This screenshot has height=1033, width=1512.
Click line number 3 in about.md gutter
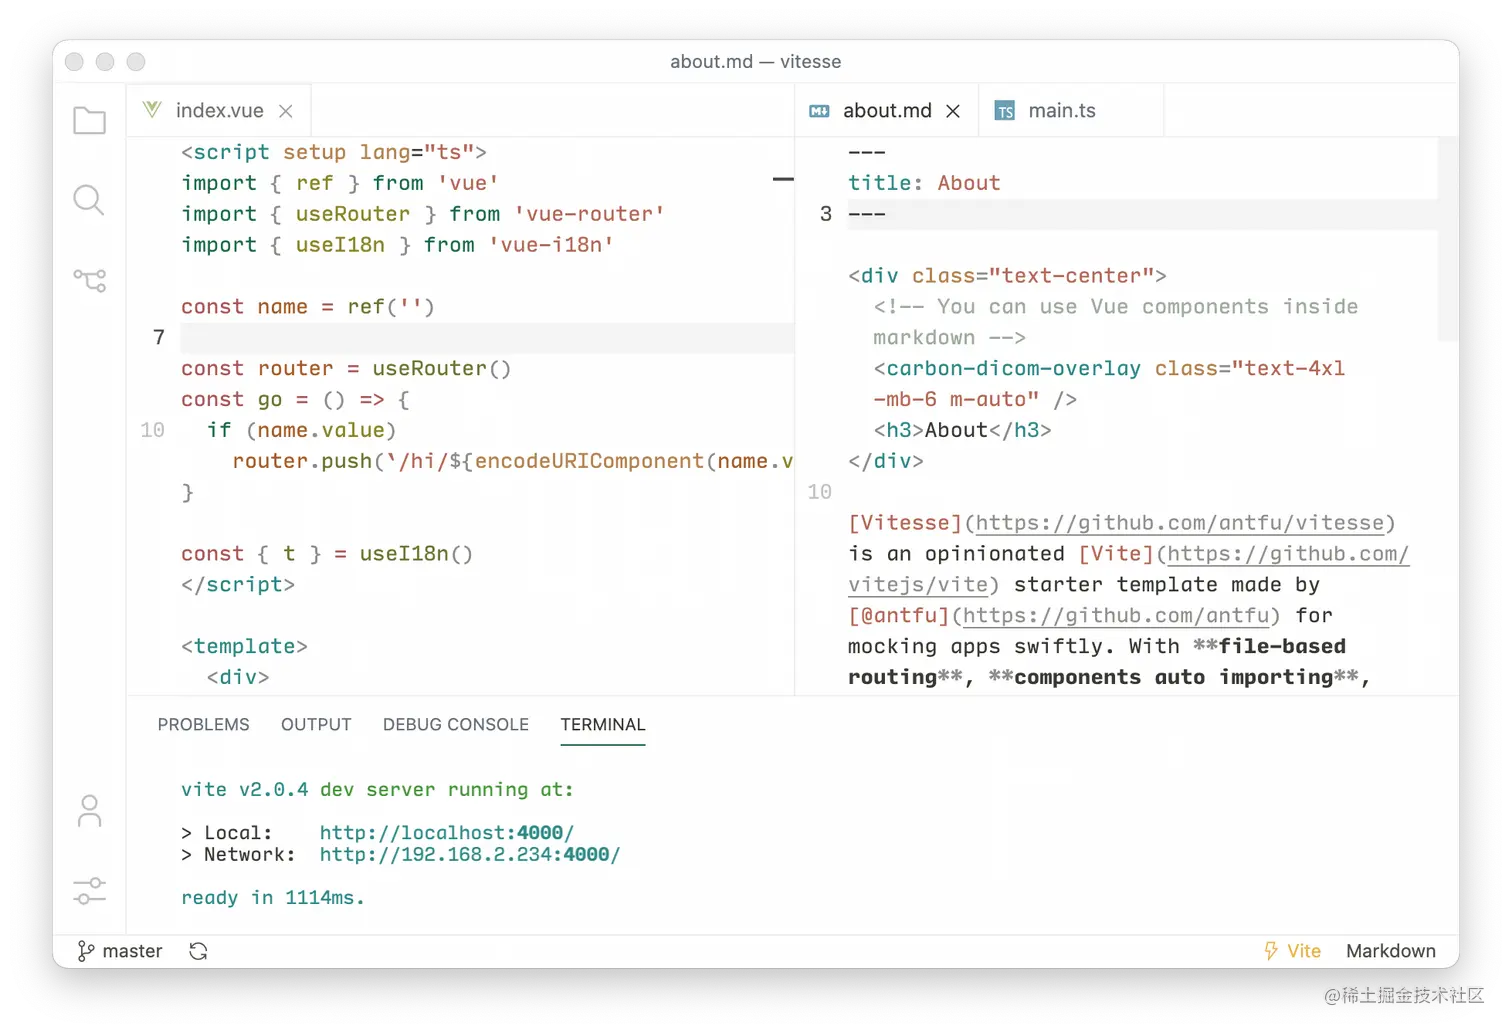(825, 214)
